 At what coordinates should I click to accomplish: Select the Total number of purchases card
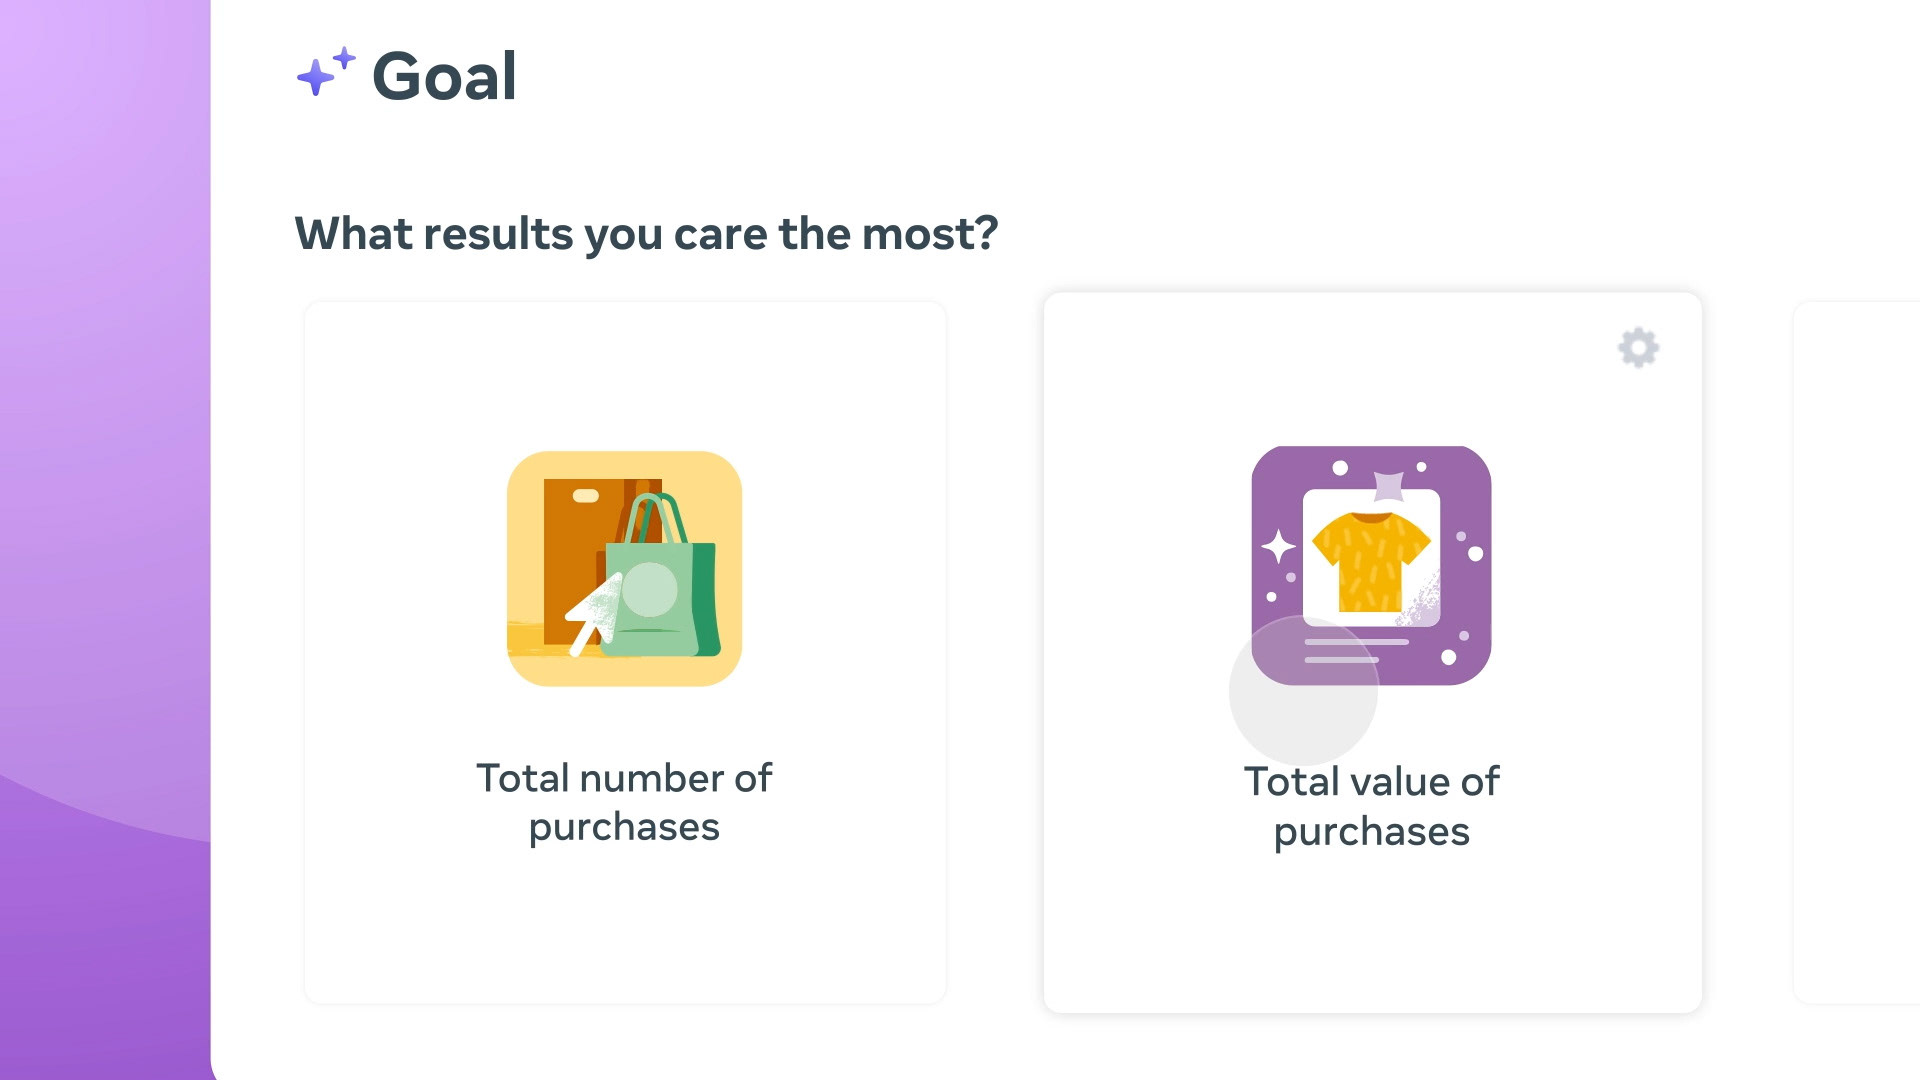(x=625, y=652)
